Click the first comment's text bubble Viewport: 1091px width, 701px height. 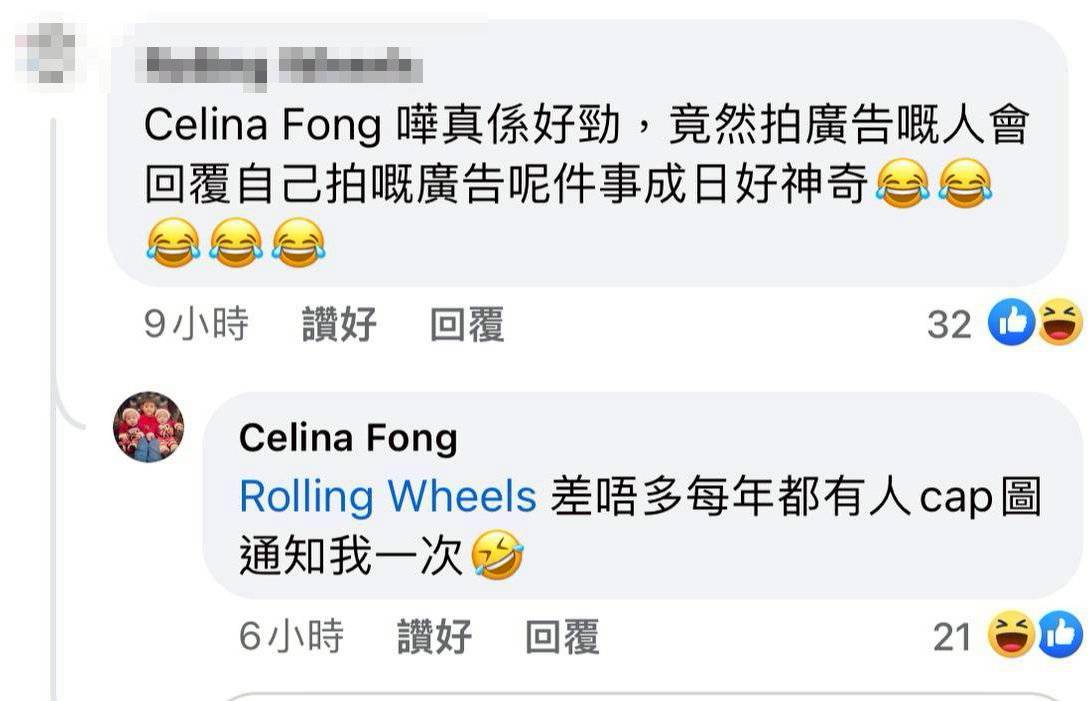(x=600, y=200)
